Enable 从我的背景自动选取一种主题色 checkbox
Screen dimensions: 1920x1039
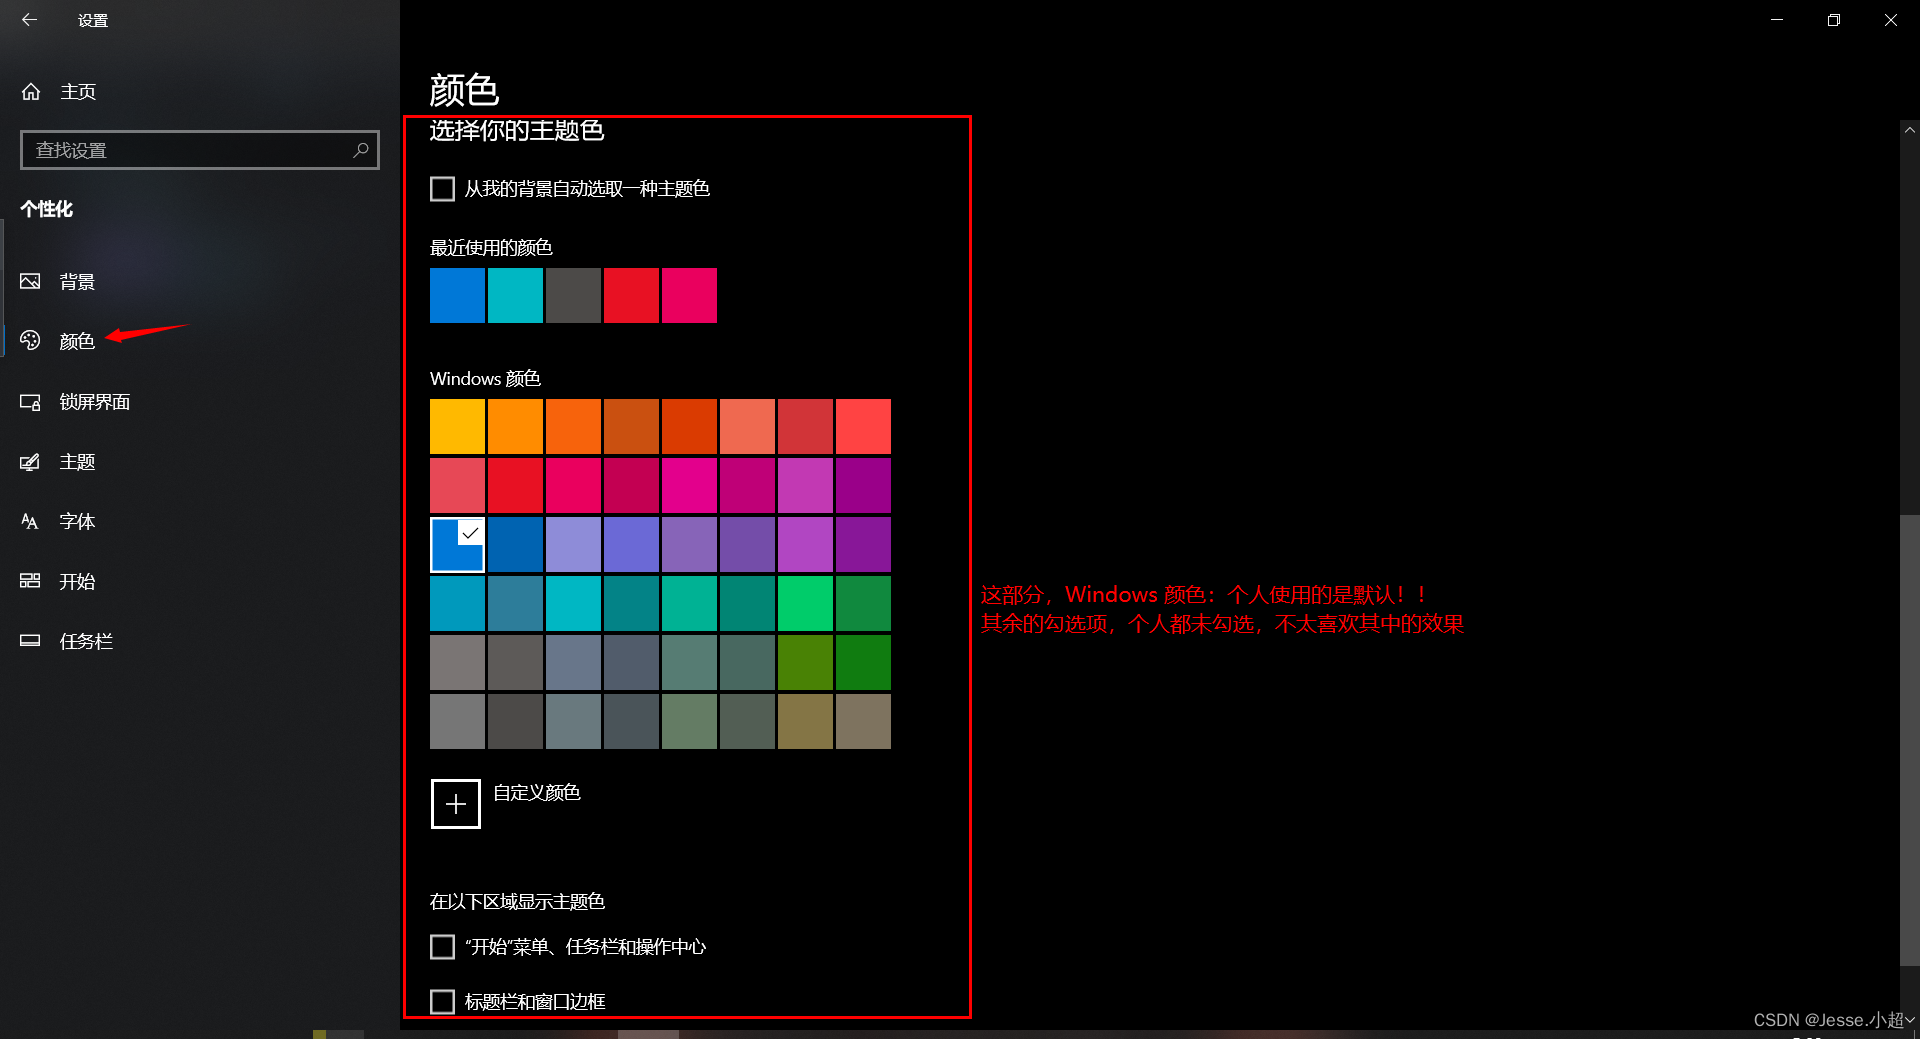442,189
